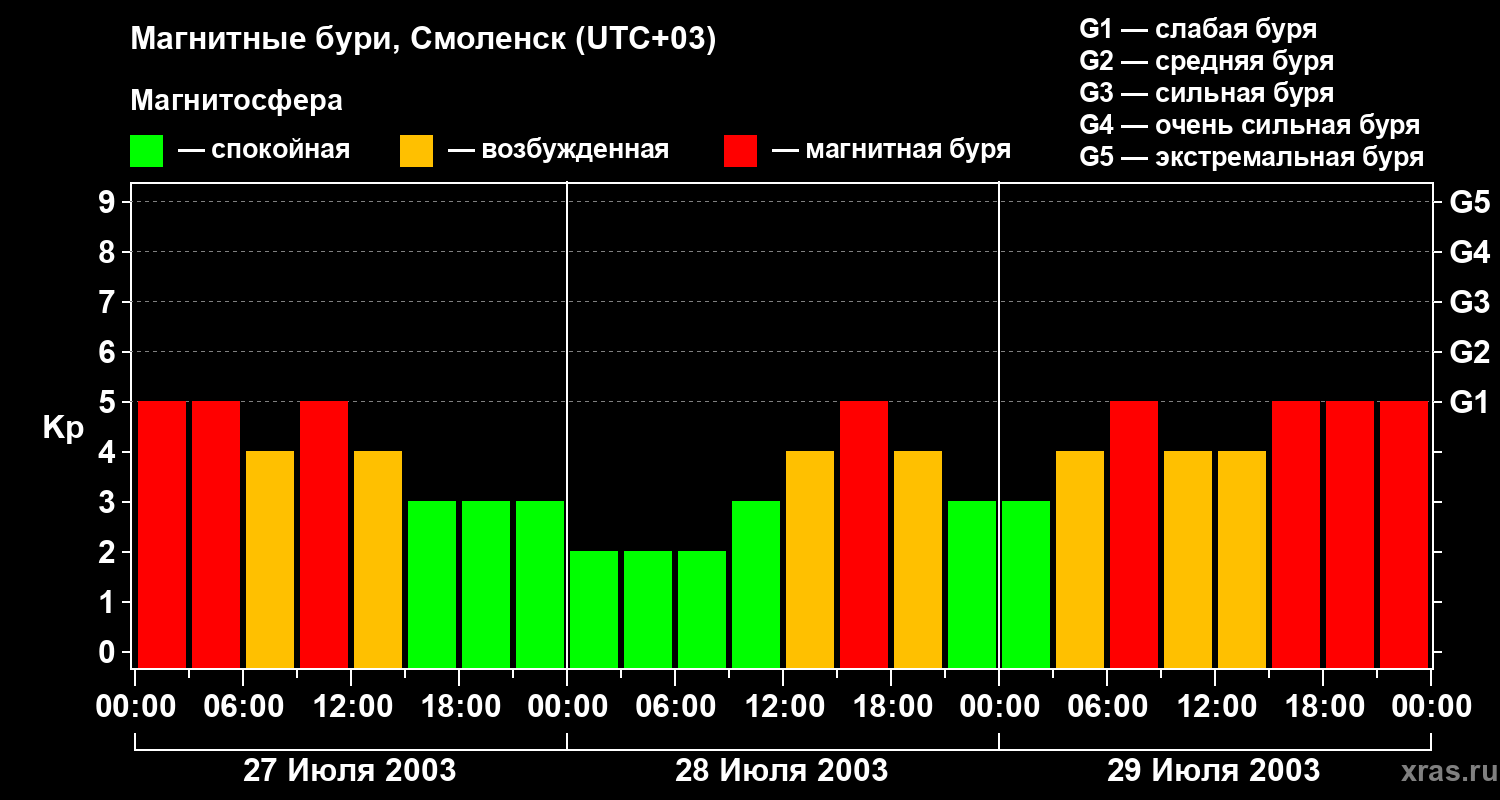This screenshot has height=800, width=1500.
Task: Click the 'G2' label on the right axis
Action: click(x=1469, y=352)
